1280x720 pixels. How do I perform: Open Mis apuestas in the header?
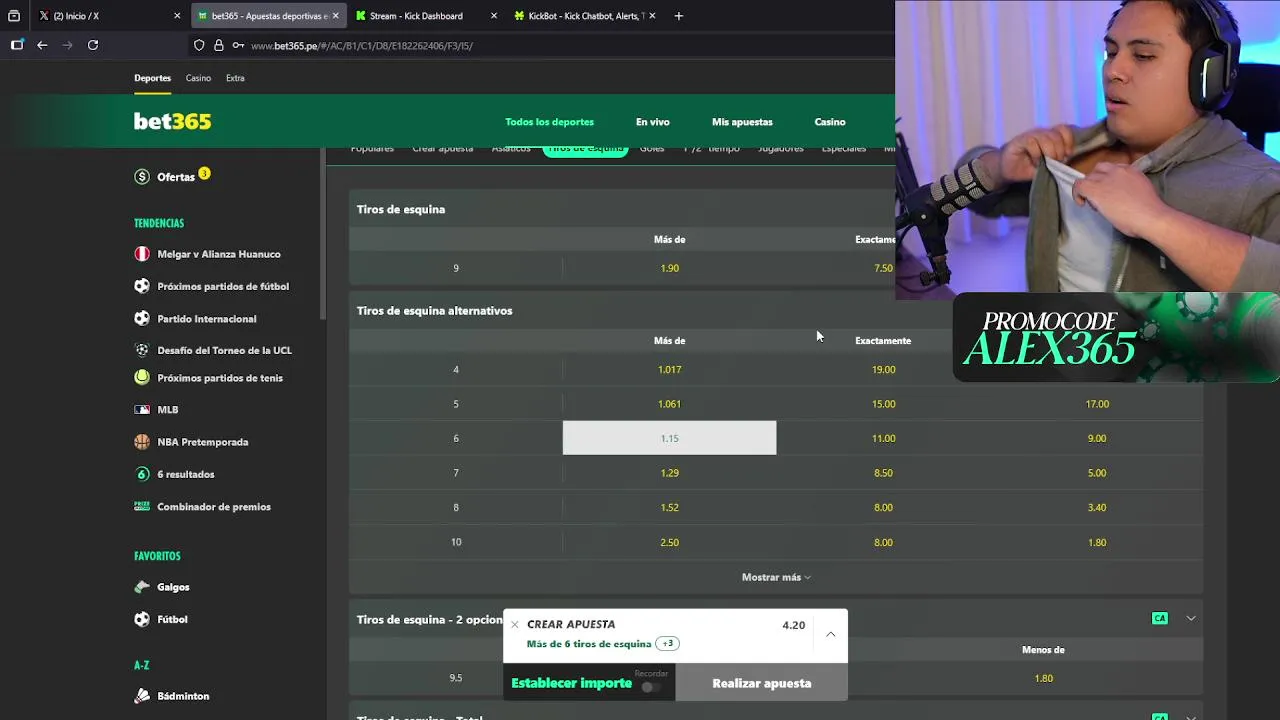(742, 122)
